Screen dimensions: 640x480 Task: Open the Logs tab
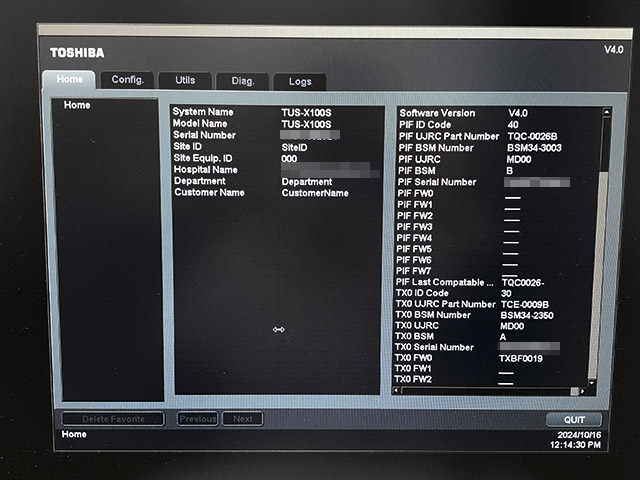(300, 82)
